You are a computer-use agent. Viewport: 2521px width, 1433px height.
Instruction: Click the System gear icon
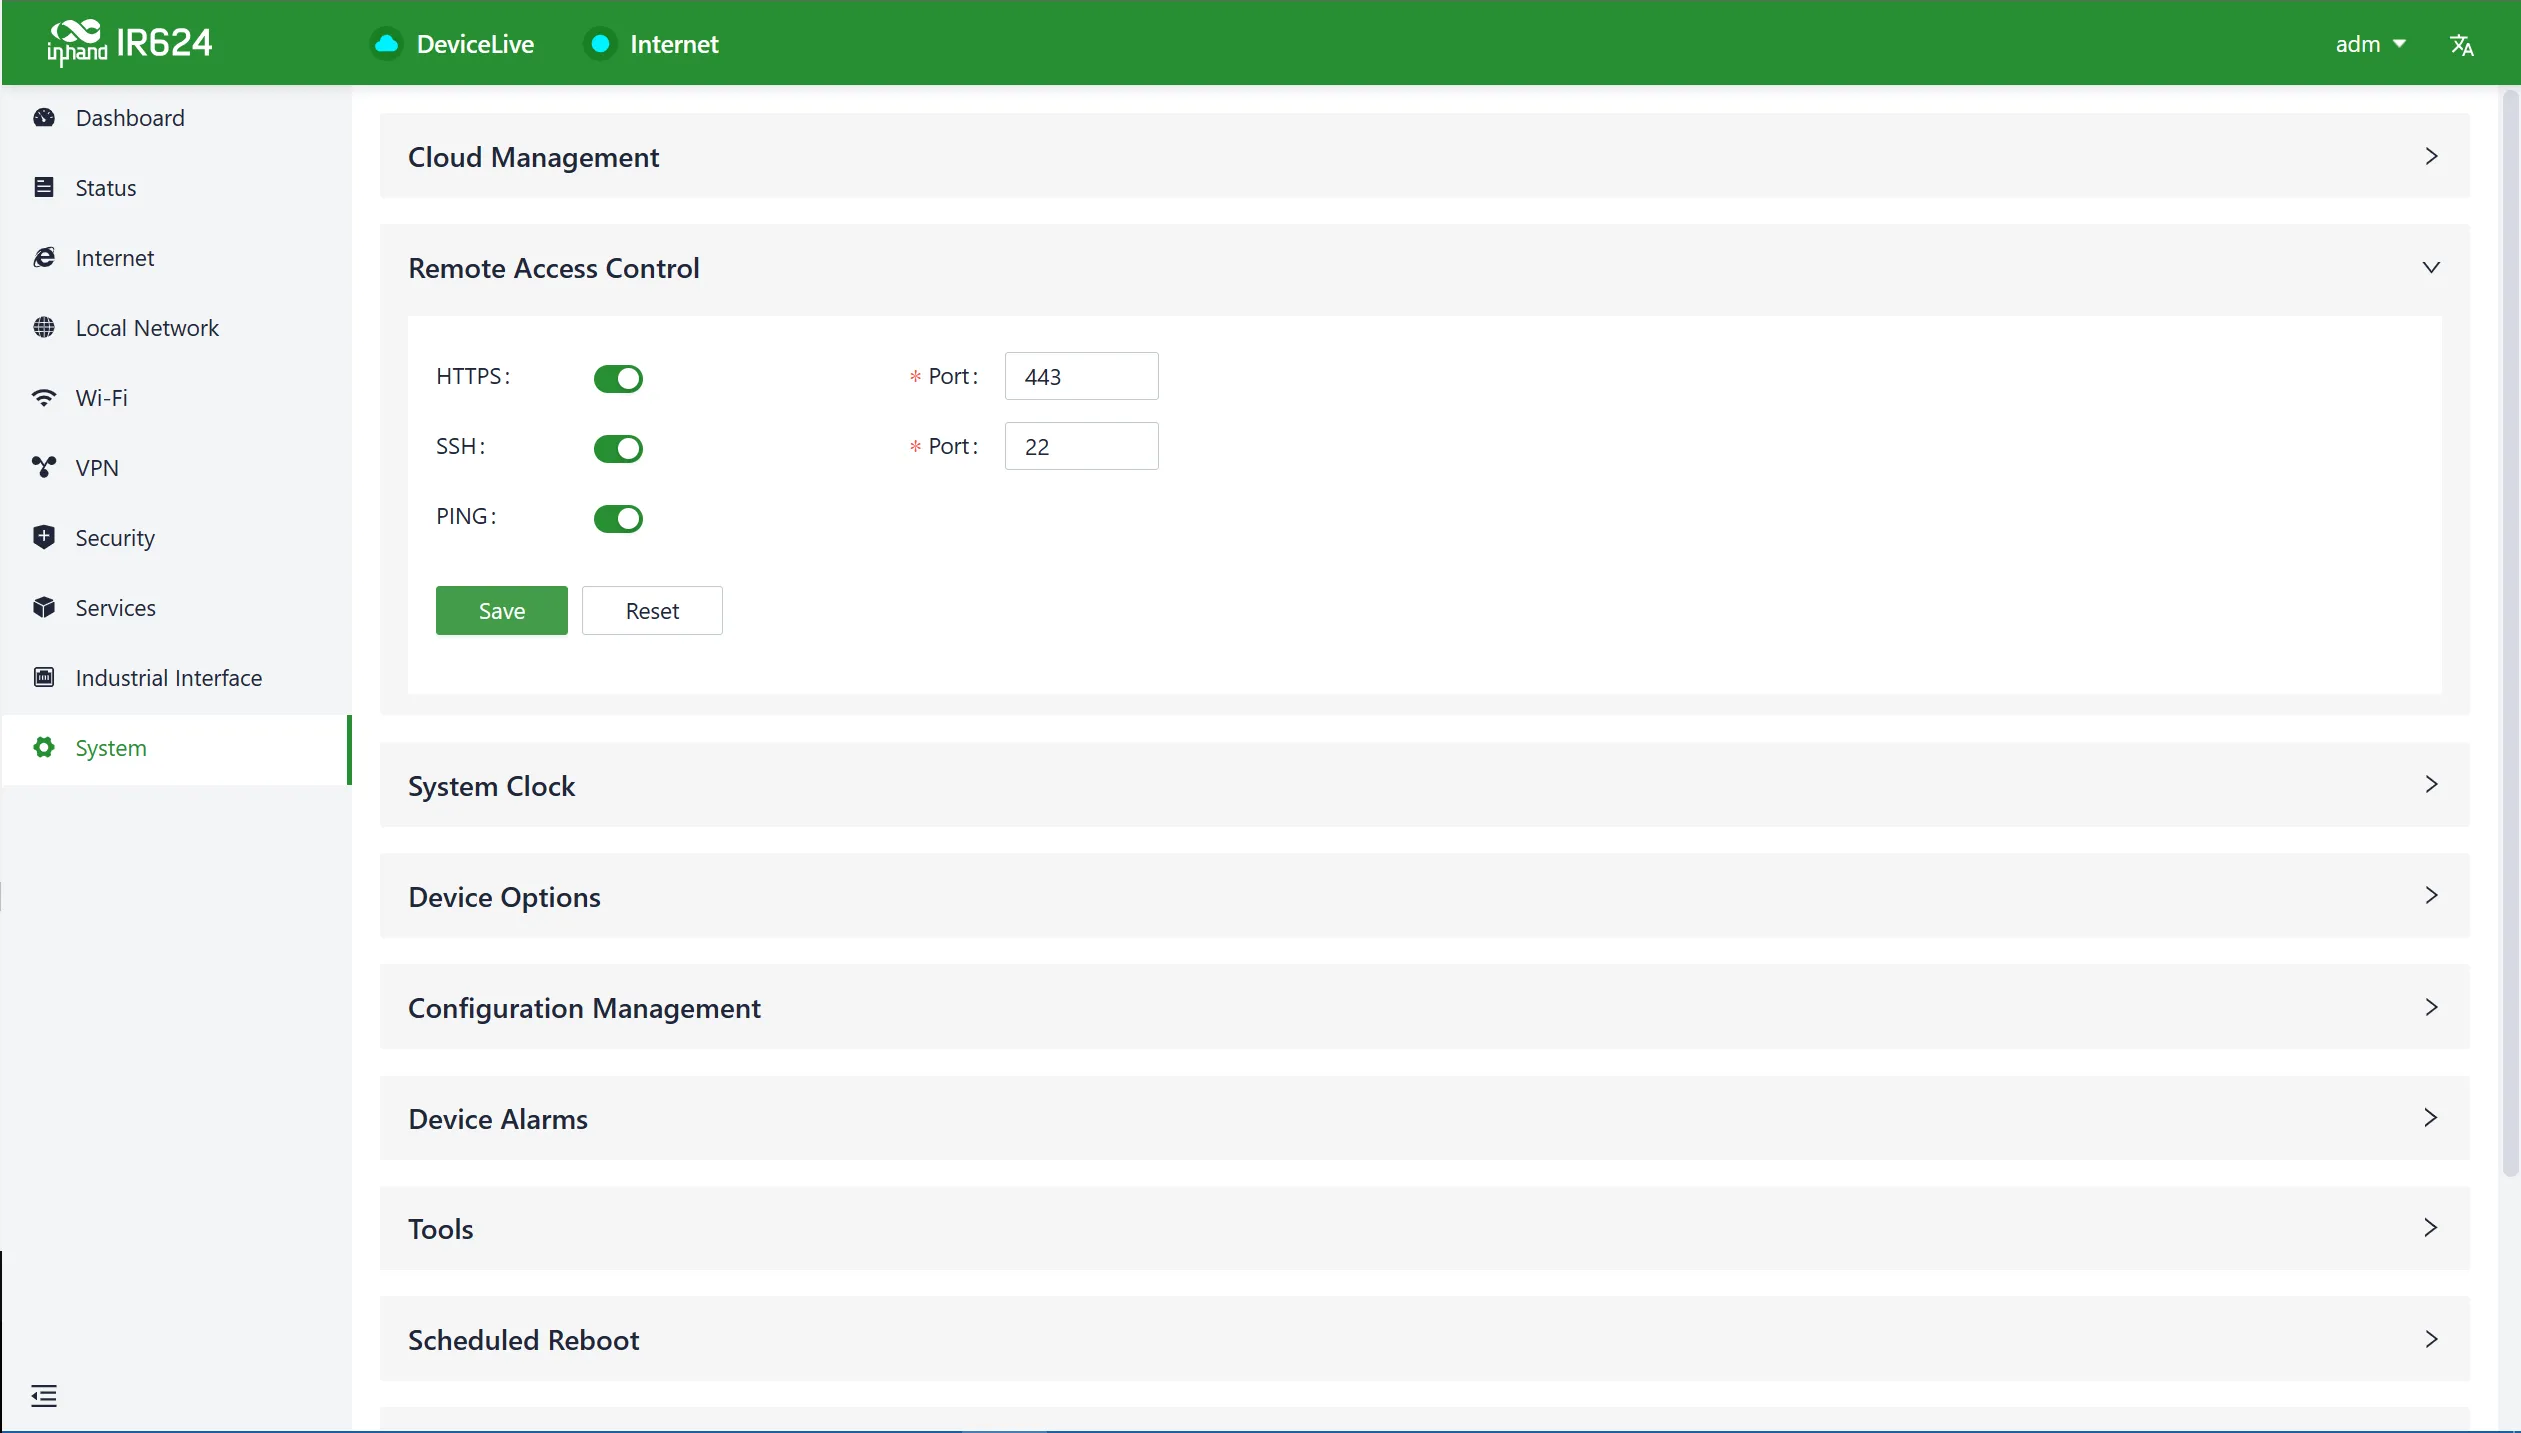(x=44, y=748)
